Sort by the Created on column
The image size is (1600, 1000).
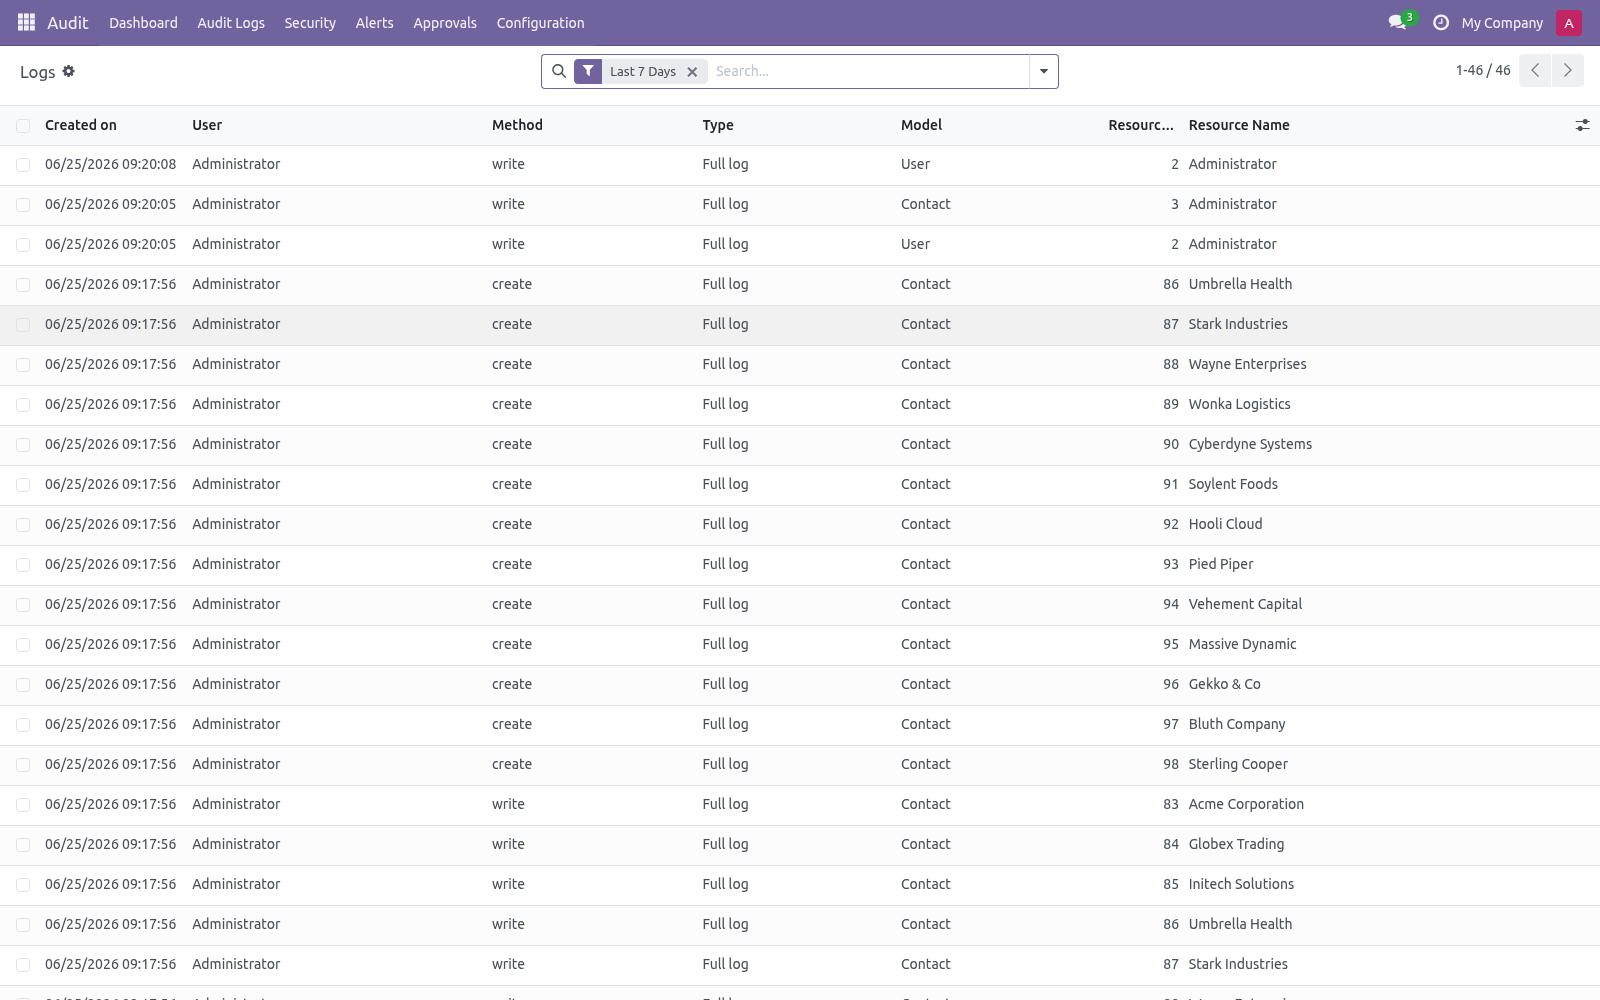click(81, 125)
